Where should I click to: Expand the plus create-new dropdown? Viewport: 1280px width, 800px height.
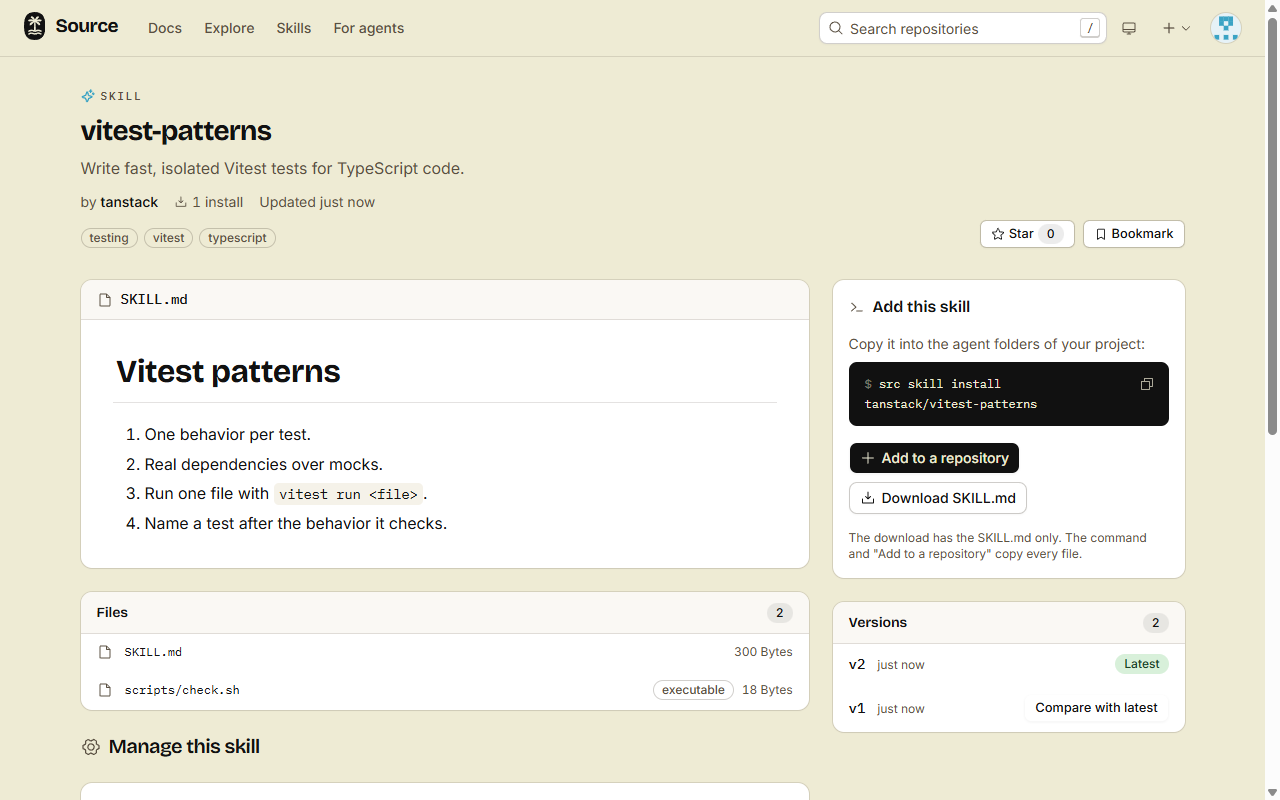1176,28
